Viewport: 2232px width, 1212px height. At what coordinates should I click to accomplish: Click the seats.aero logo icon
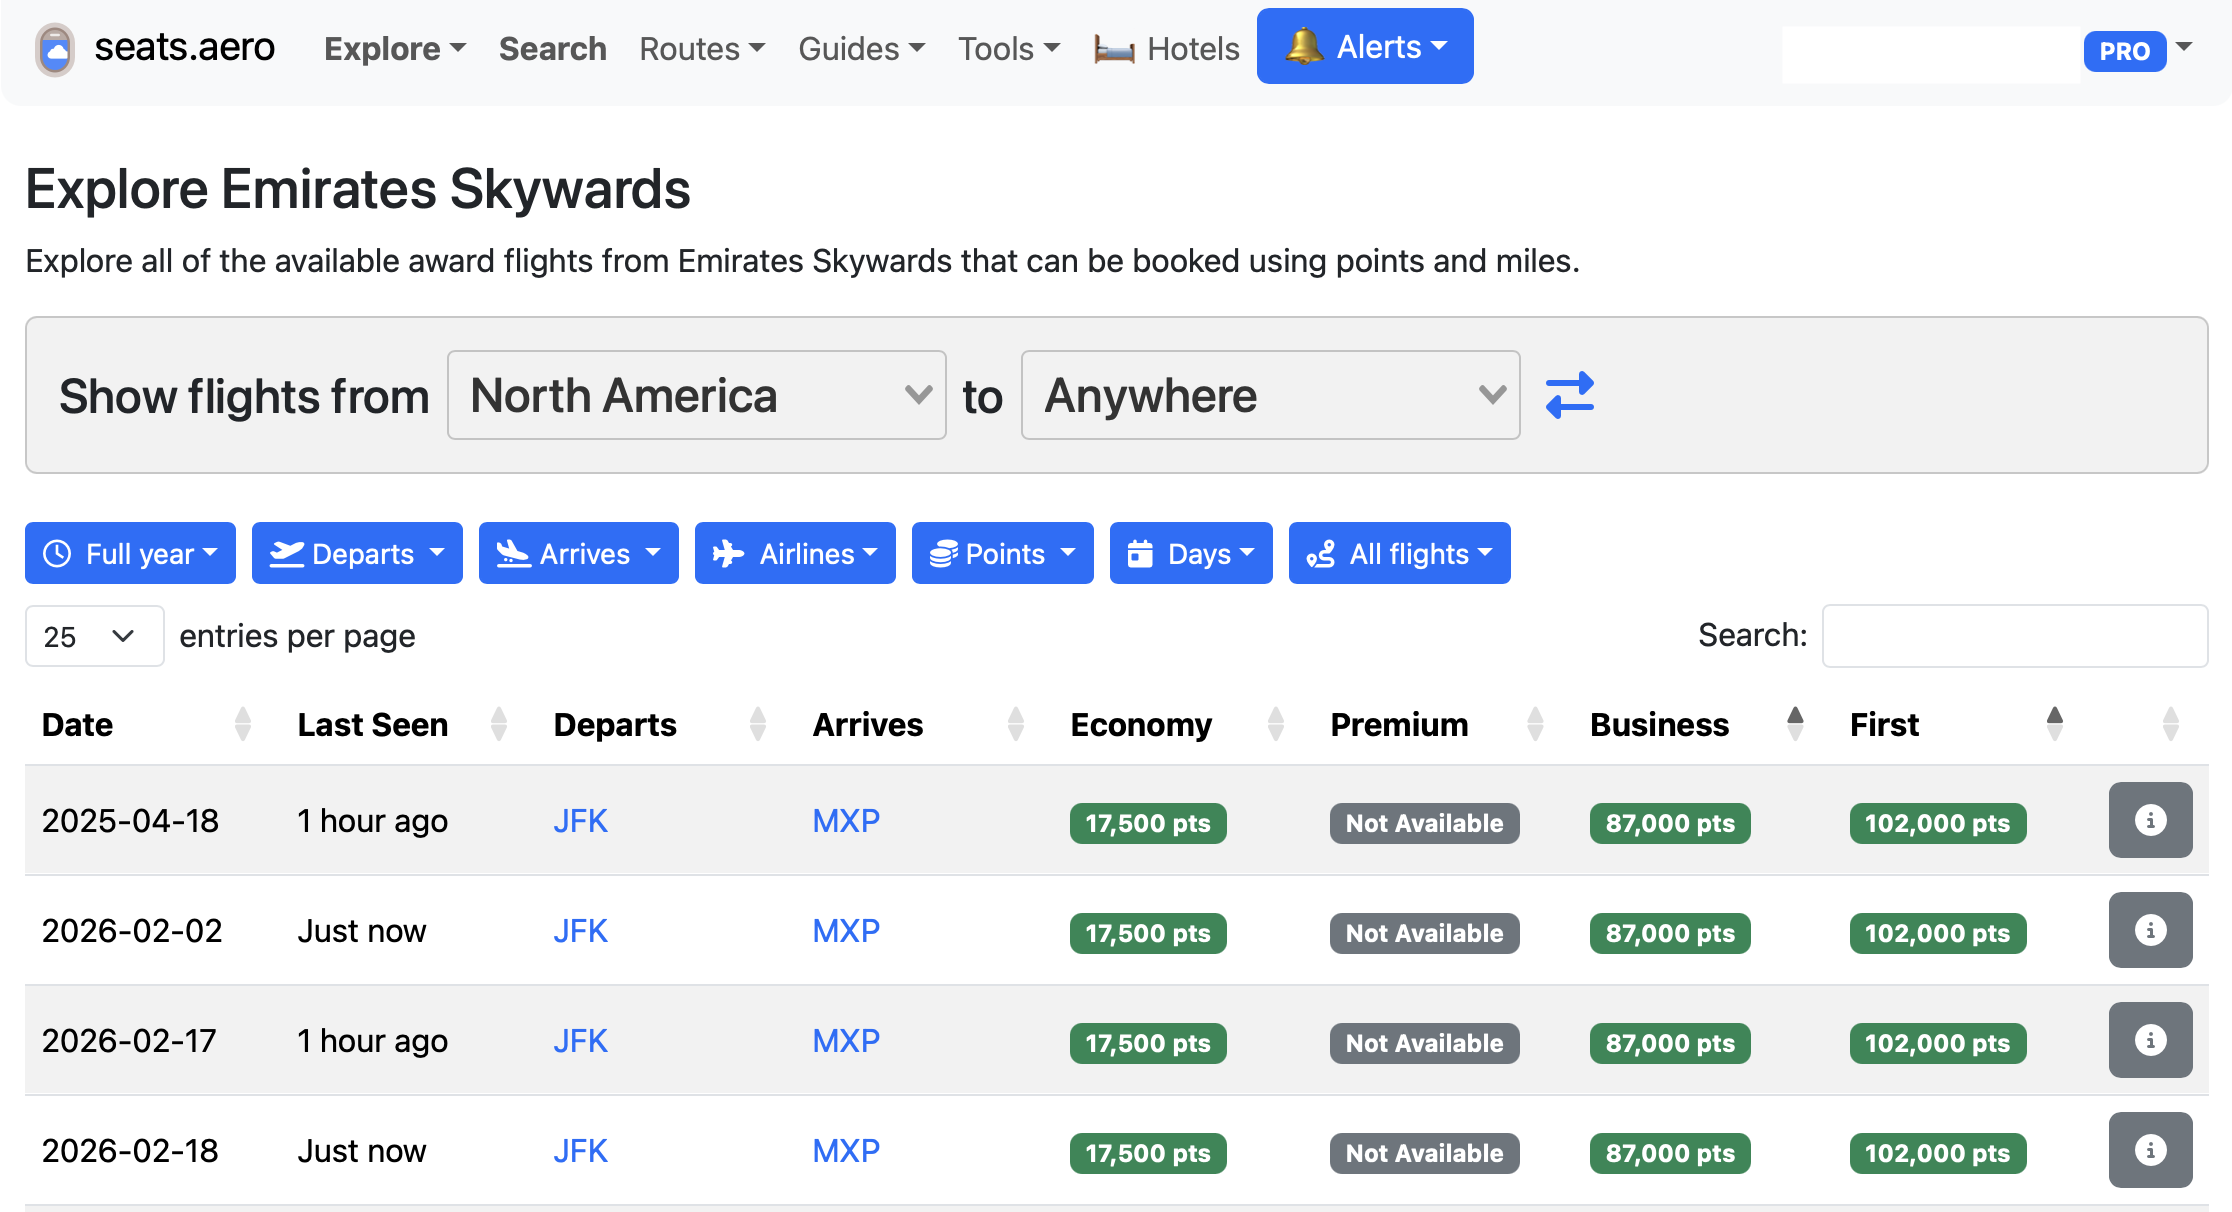coord(55,49)
